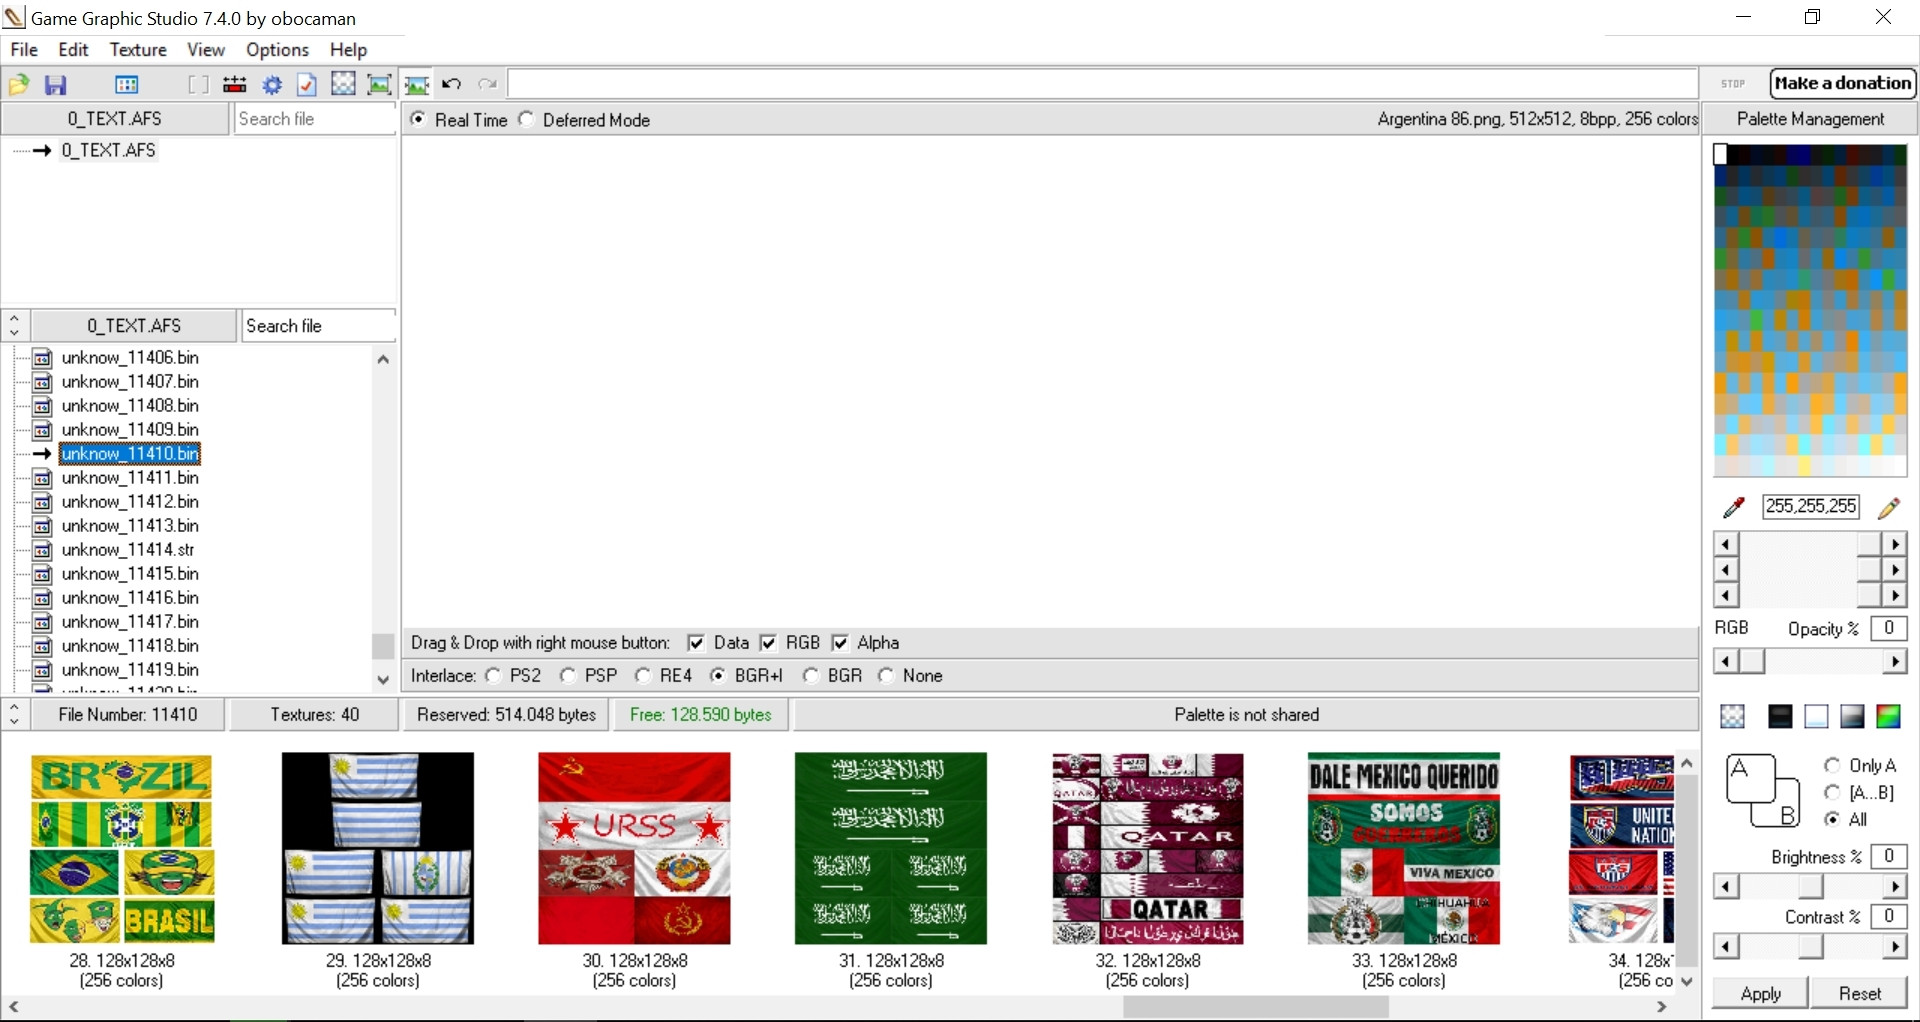Screen dimensions: 1920x1022
Task: Click the upper 0_TEXT.AFS header button
Action: click(x=115, y=119)
